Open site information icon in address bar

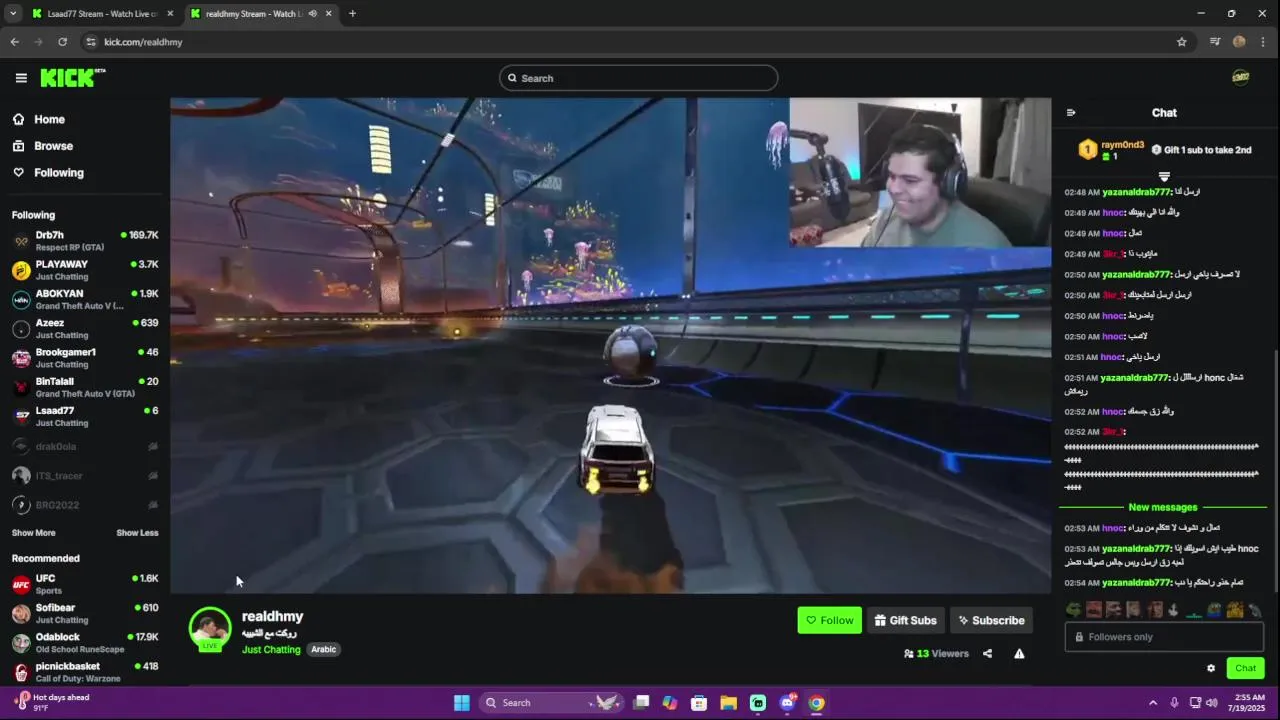[x=91, y=42]
